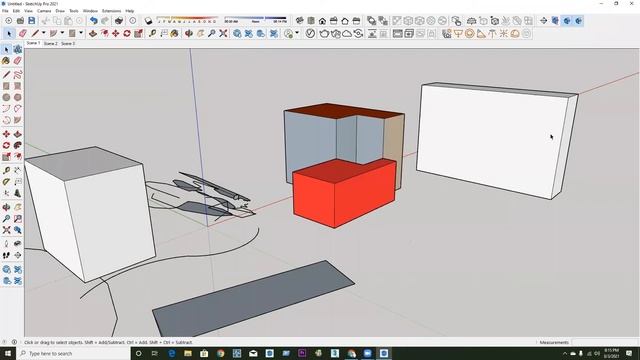Open the Extensions menu
The width and height of the screenshot is (640, 360).
111,11
